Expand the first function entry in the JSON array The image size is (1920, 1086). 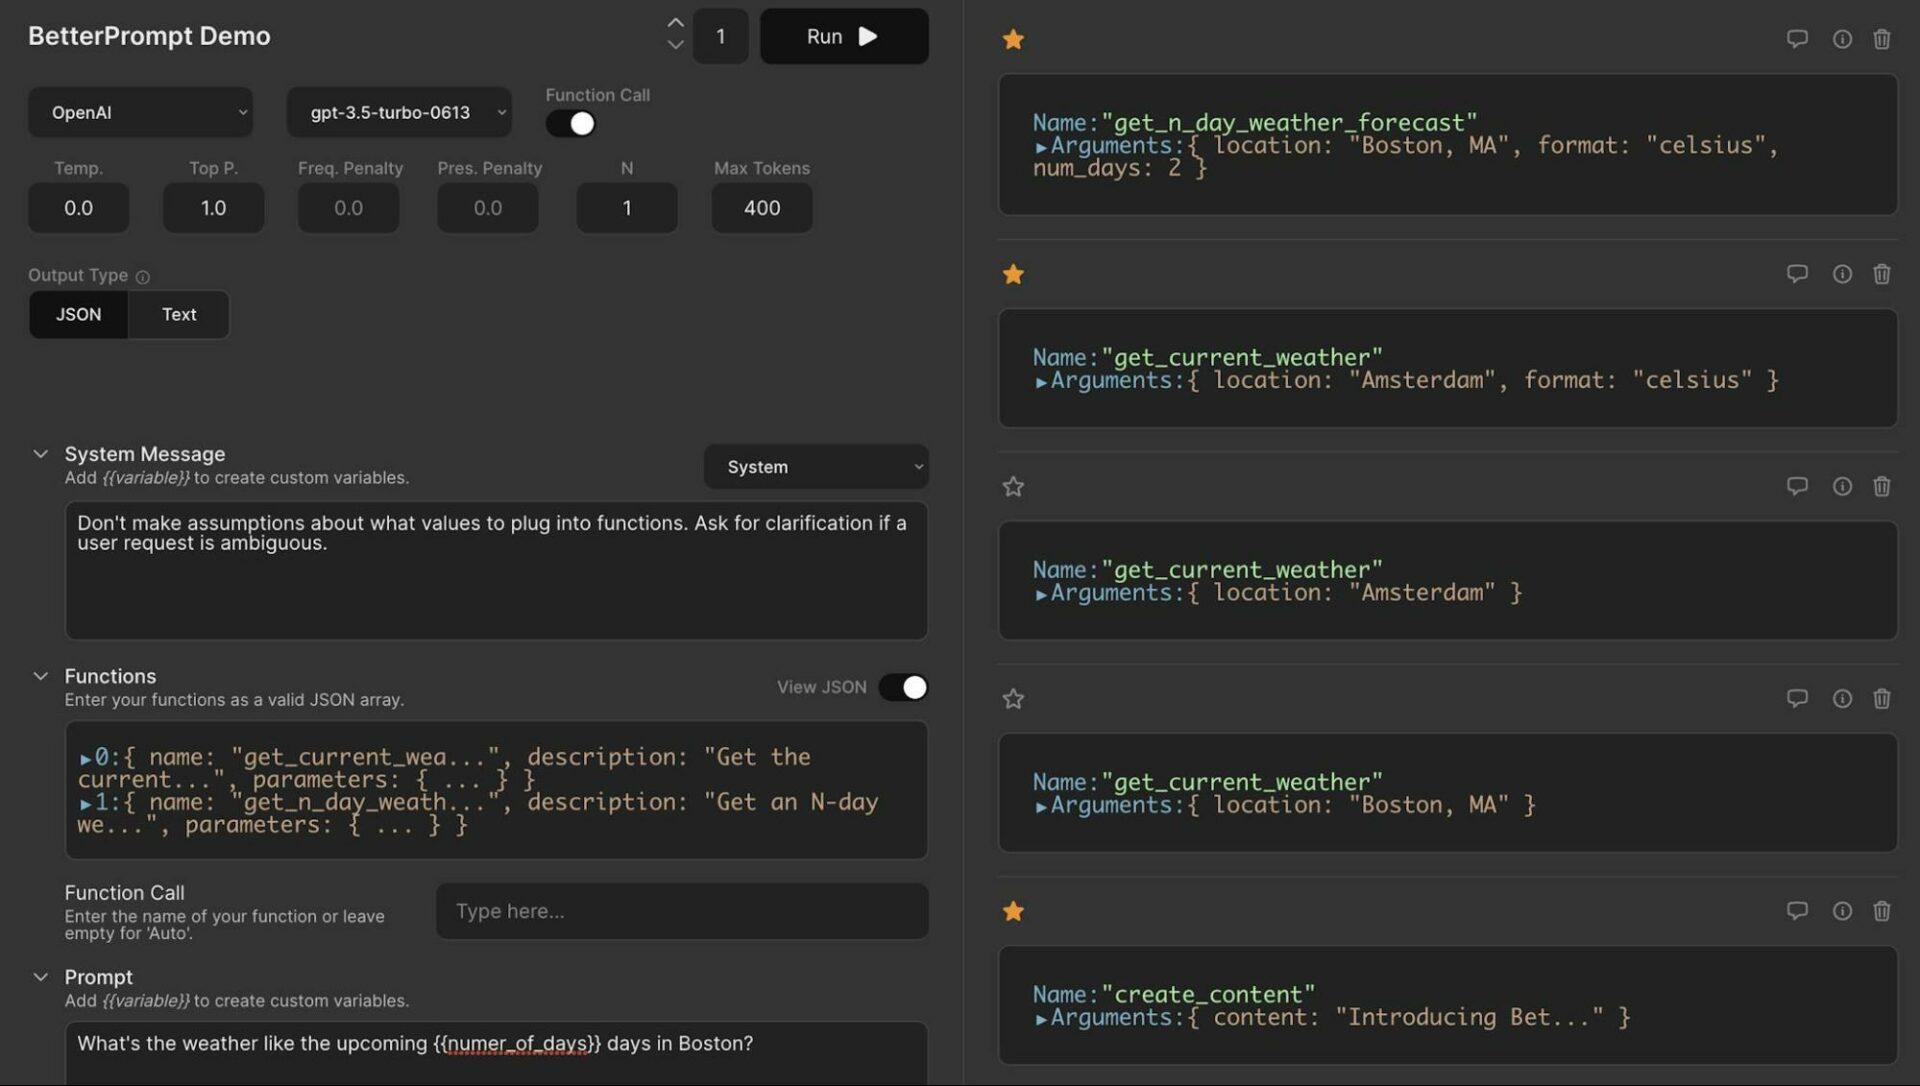tap(88, 757)
